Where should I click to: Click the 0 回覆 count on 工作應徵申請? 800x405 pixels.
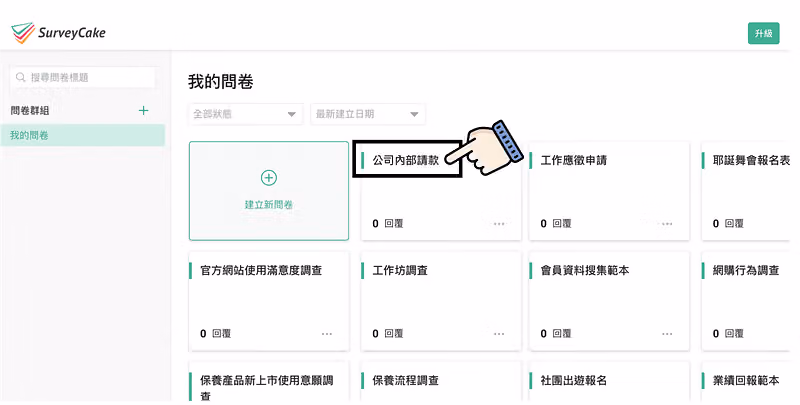[x=556, y=223]
